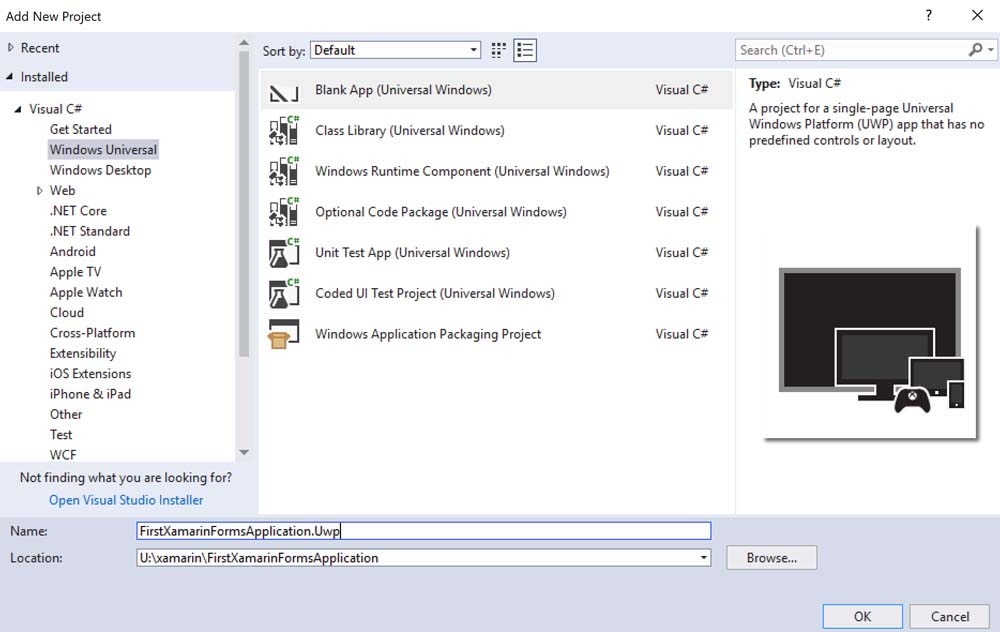This screenshot has height=632, width=1000.
Task: Switch to small icons view
Action: coord(499,50)
